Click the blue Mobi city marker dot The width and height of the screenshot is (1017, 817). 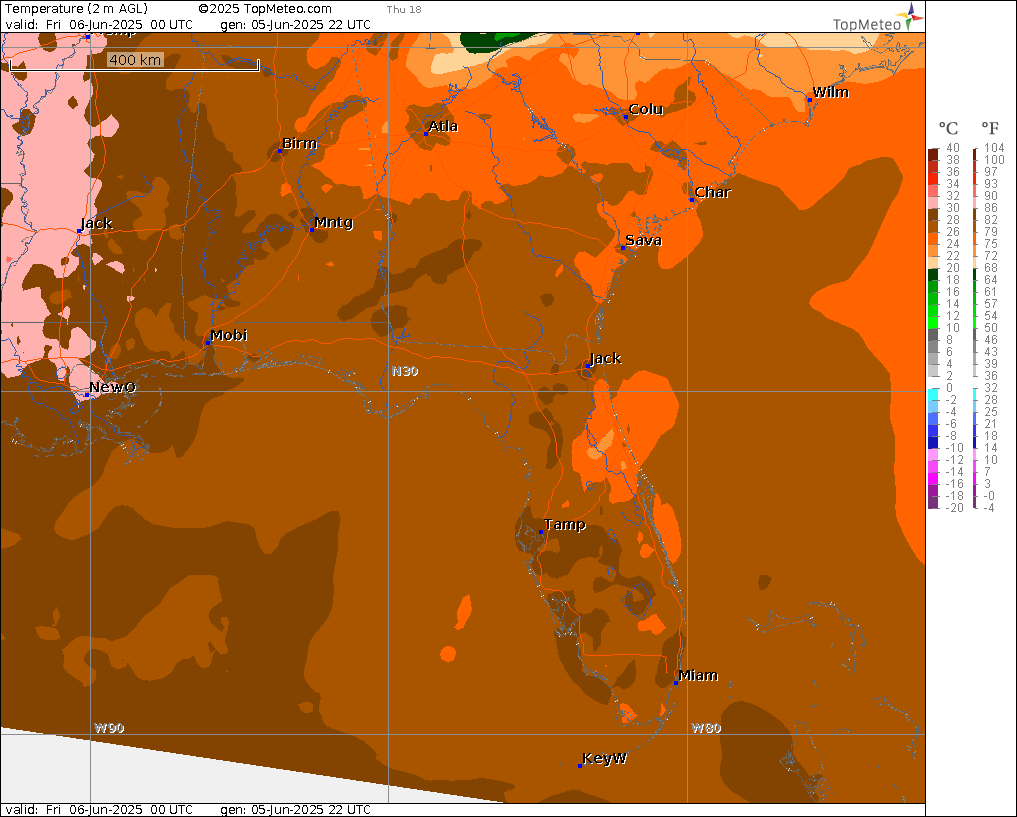208,342
